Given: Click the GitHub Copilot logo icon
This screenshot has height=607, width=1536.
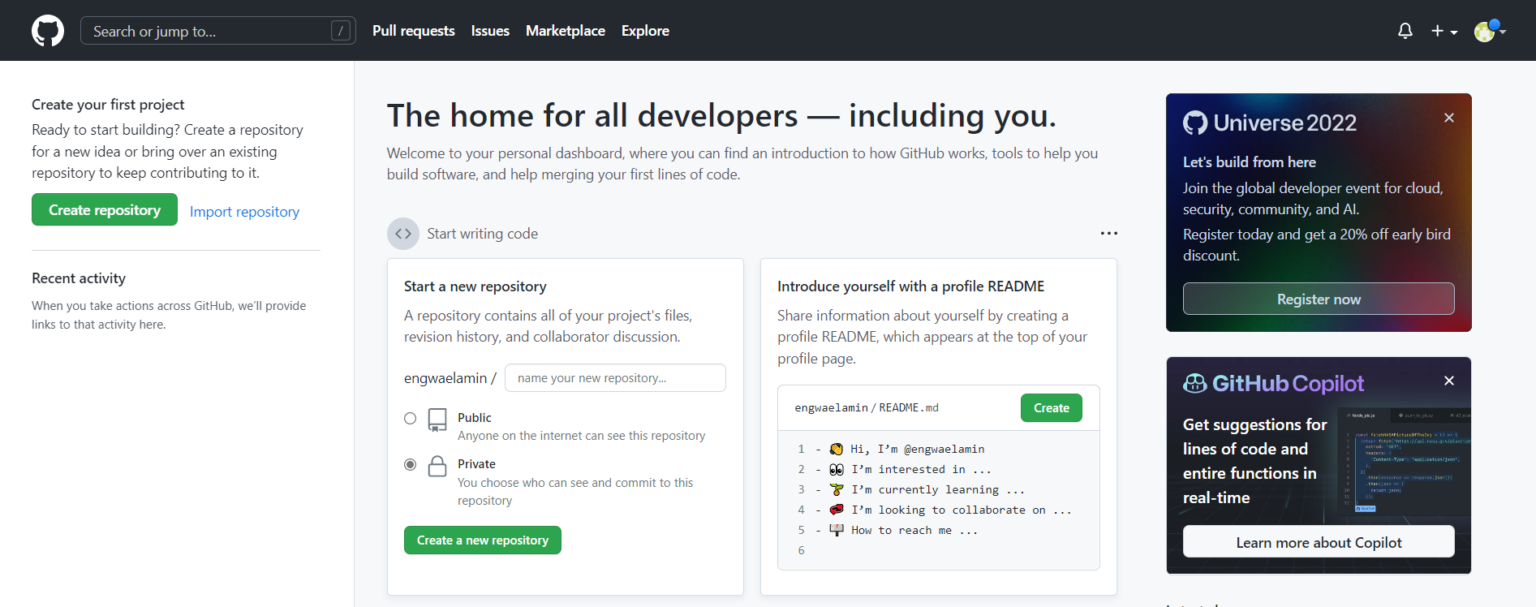Looking at the screenshot, I should tap(1196, 383).
